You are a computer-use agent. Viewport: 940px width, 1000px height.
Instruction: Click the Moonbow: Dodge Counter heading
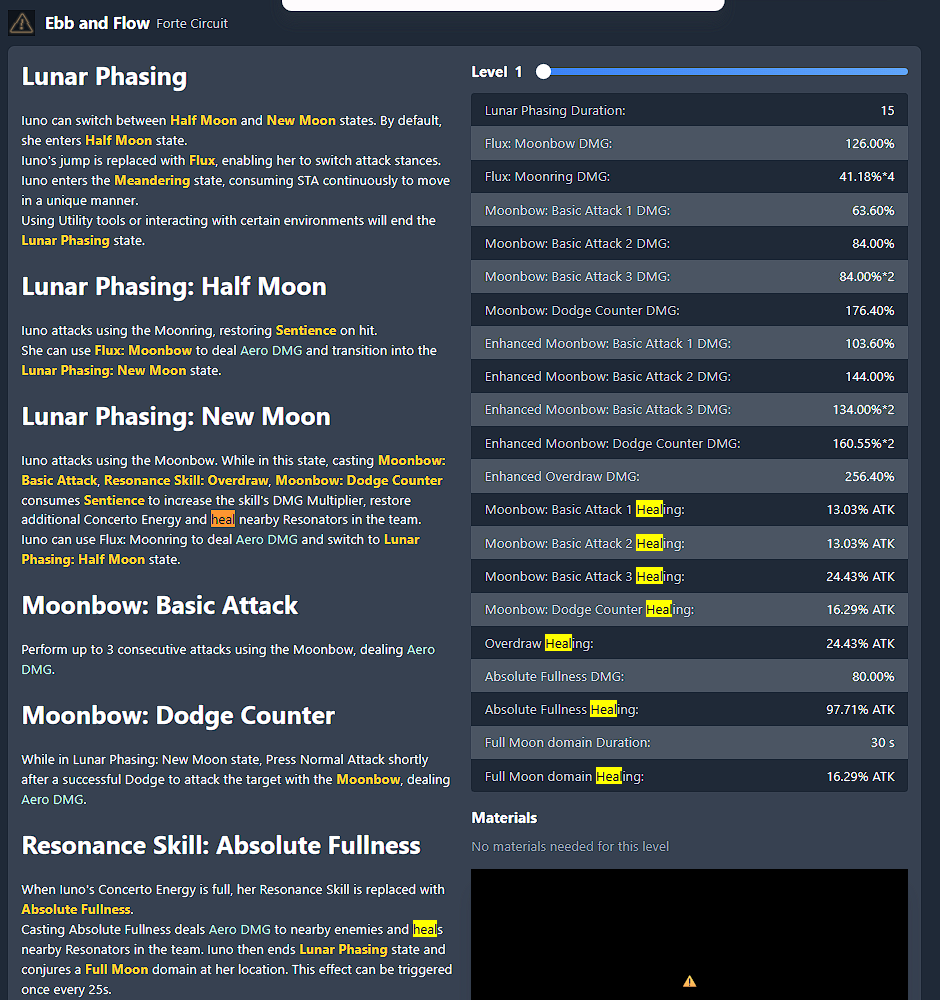[178, 716]
